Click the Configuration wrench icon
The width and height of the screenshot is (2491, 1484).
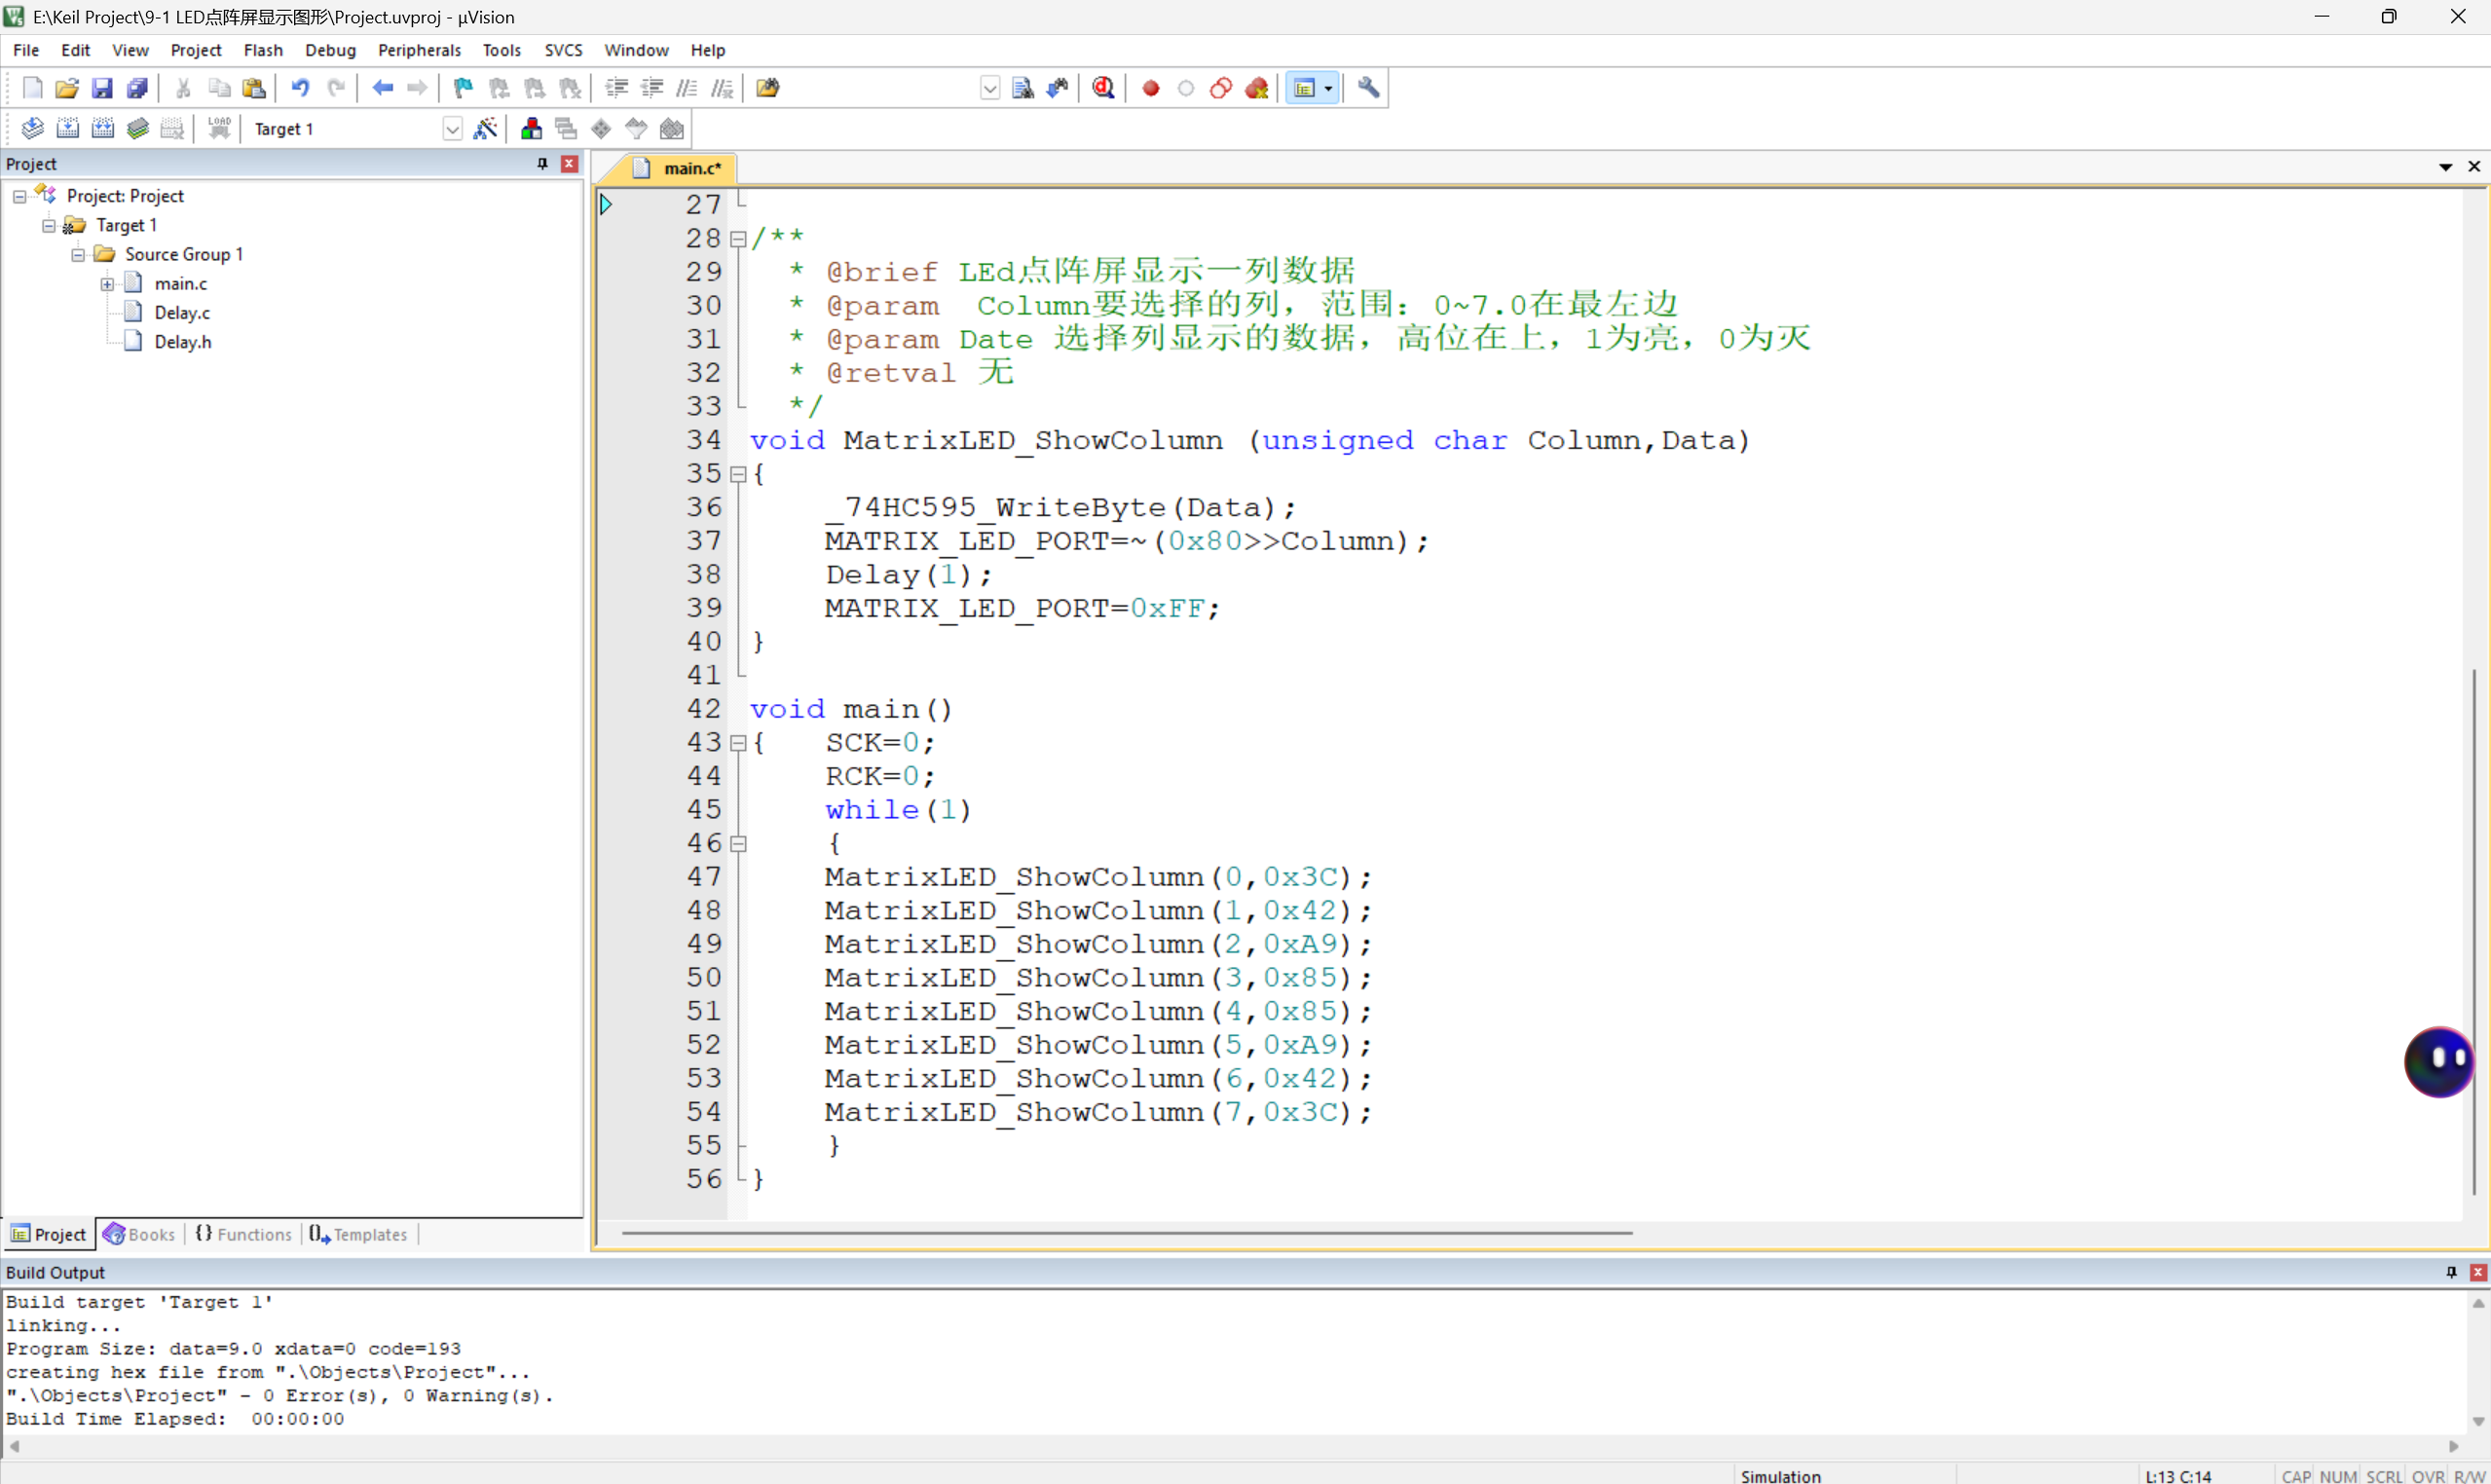pos(1368,88)
